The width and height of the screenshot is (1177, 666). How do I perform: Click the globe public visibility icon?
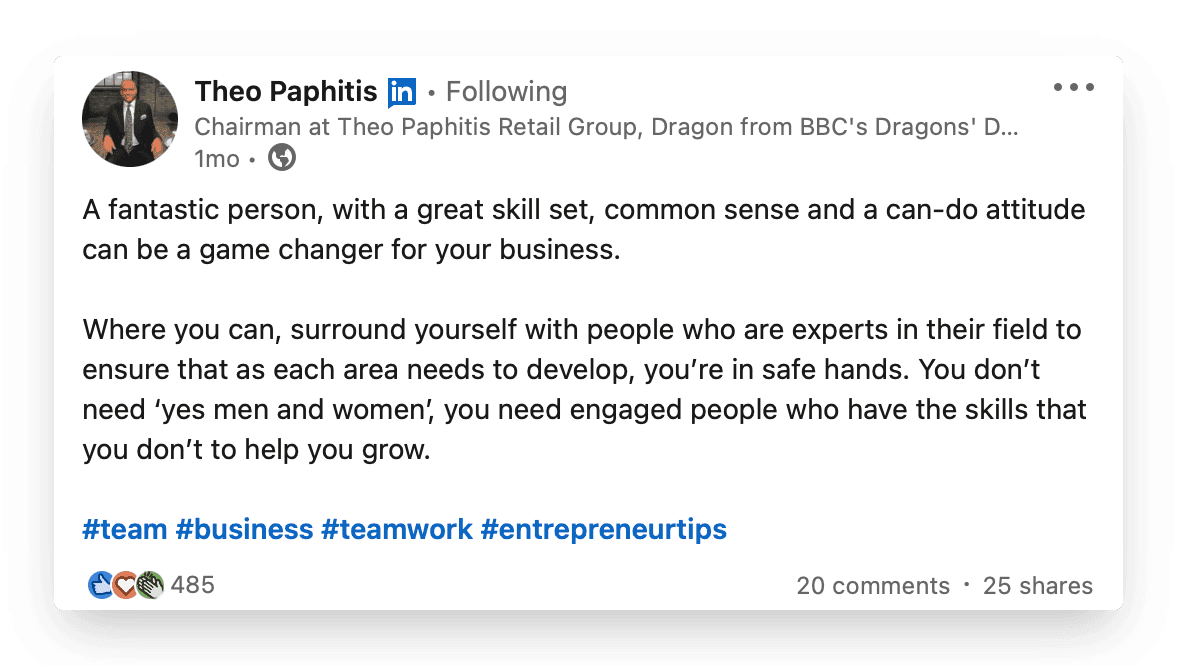point(282,158)
